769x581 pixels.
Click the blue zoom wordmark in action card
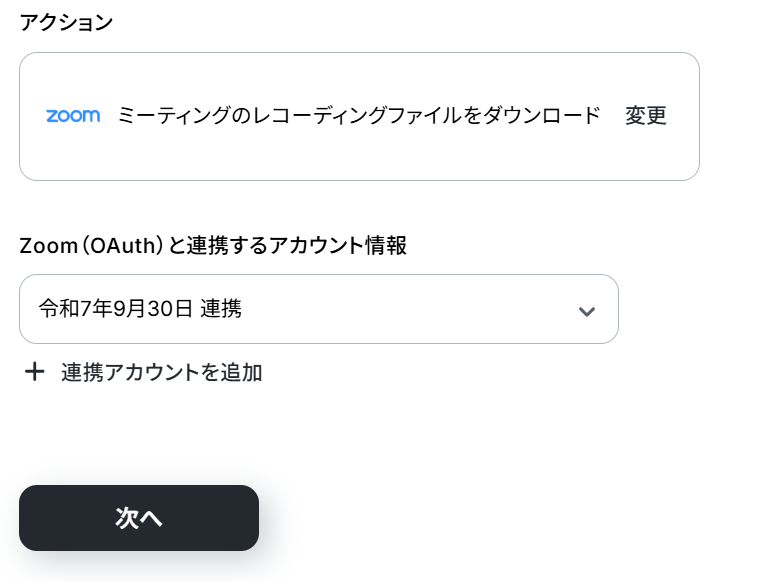73,116
